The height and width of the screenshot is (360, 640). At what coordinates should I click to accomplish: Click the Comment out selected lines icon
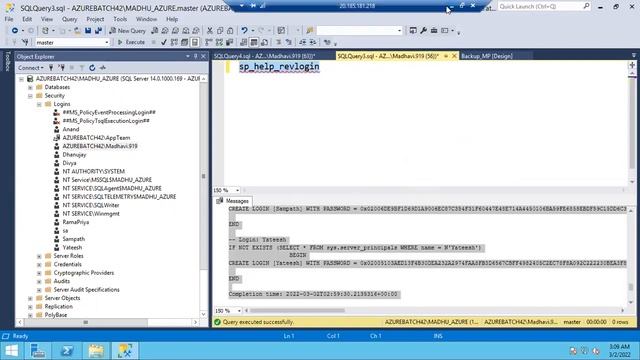click(279, 42)
